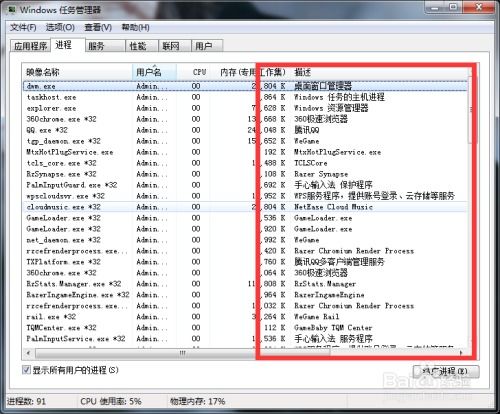Switch to the 用户 tab
The width and height of the screenshot is (500, 414).
tap(207, 46)
